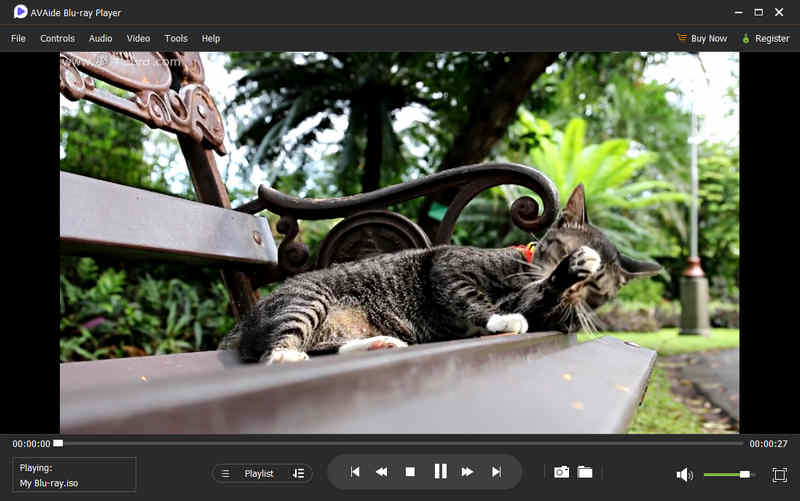Image resolution: width=800 pixels, height=501 pixels.
Task: Expand the Audio menu
Action: (100, 38)
